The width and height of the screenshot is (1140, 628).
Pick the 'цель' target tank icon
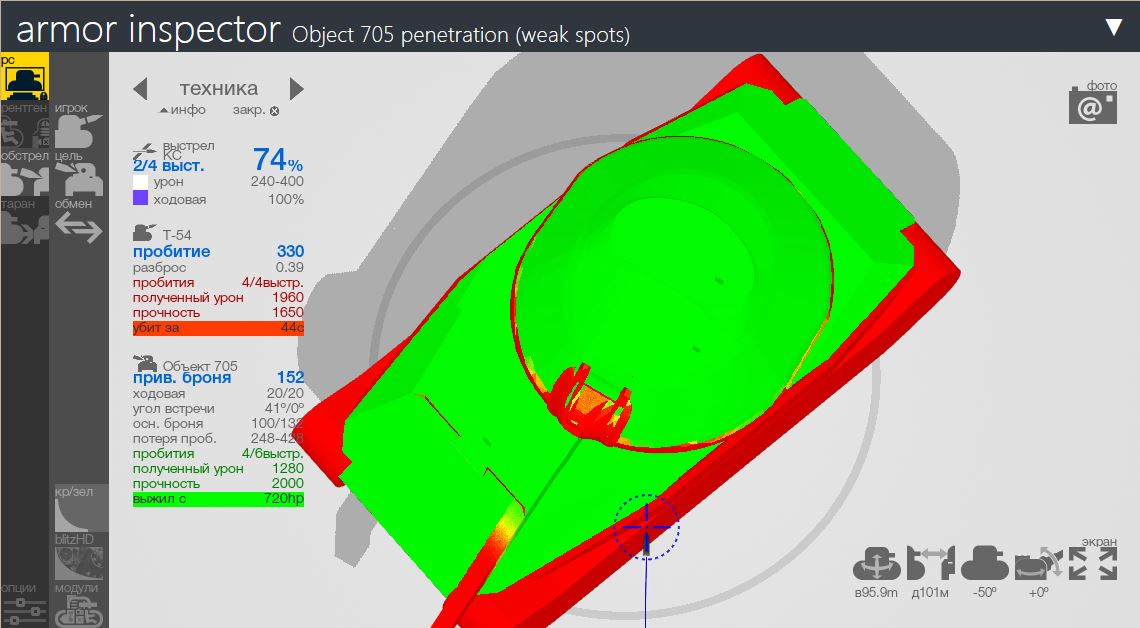pyautogui.click(x=79, y=180)
